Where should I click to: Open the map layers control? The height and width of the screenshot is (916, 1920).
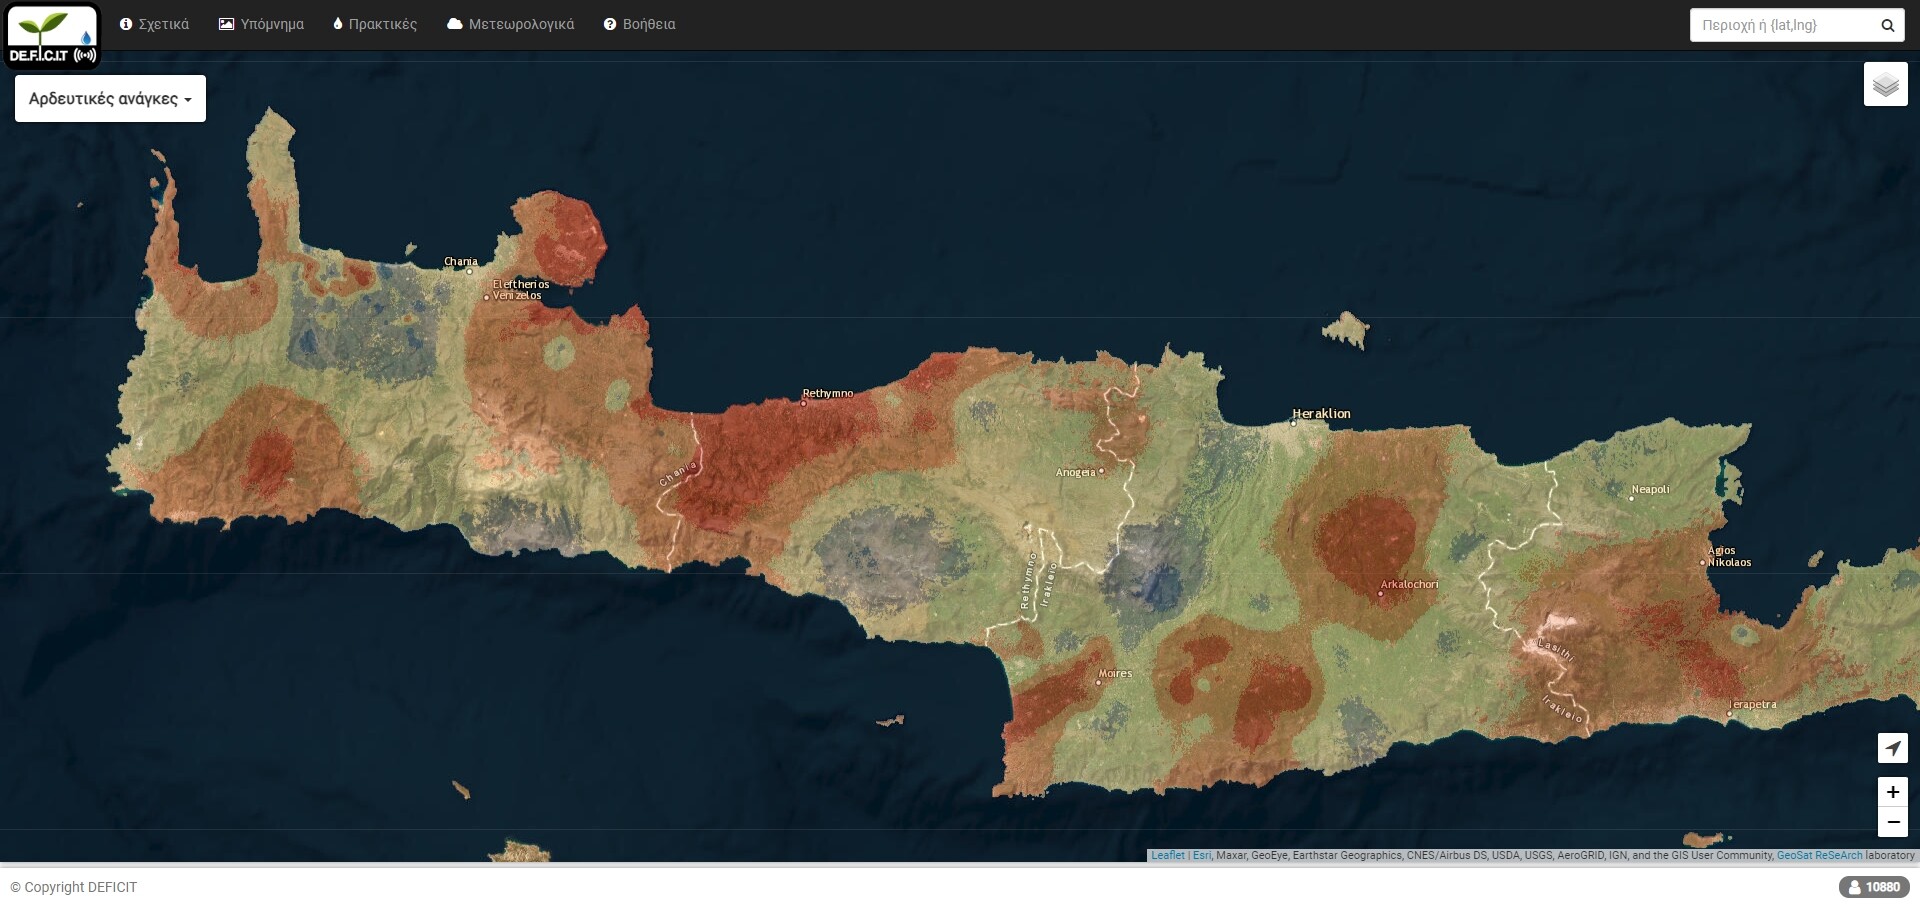(x=1885, y=84)
